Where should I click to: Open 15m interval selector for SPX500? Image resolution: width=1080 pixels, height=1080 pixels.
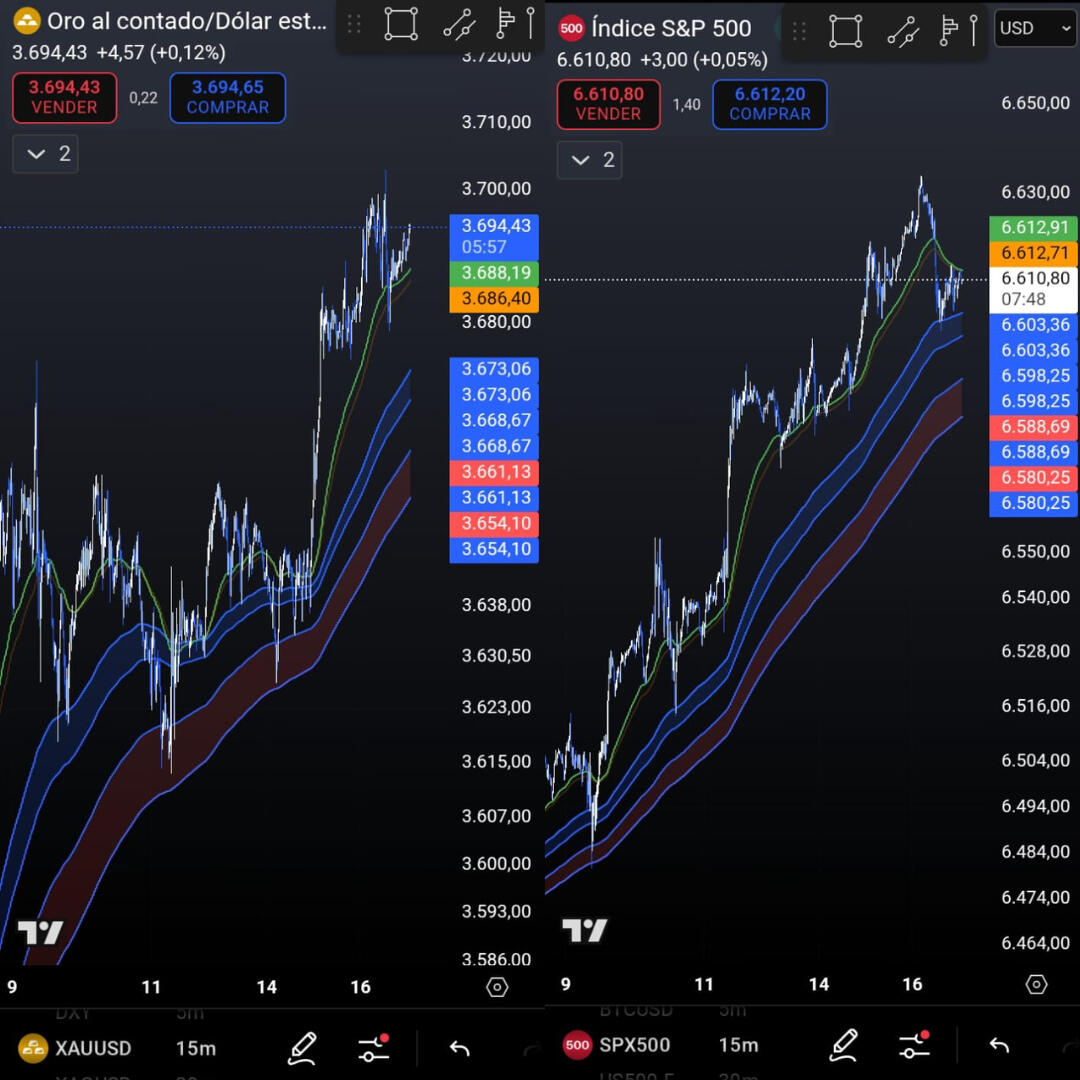point(738,1045)
